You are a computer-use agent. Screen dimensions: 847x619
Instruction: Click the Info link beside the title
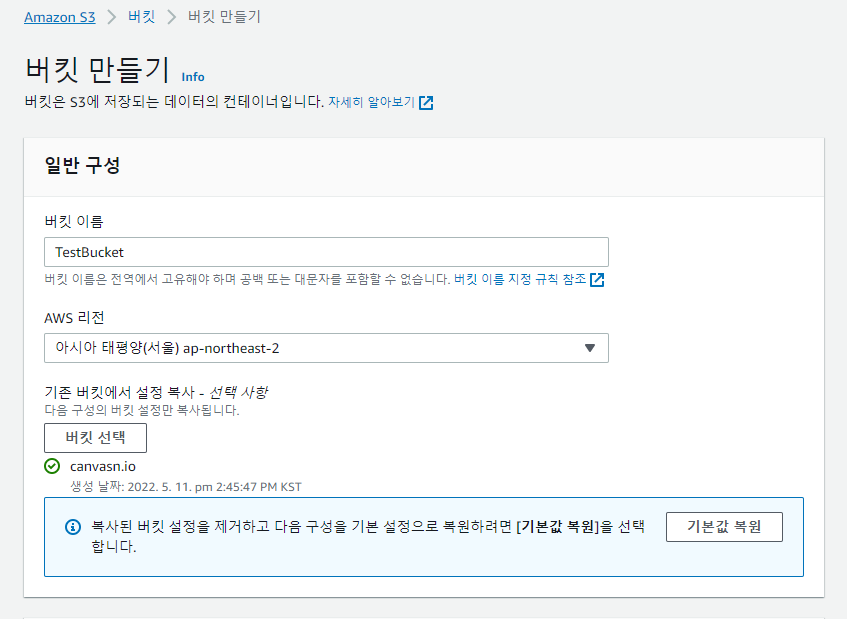tap(193, 77)
